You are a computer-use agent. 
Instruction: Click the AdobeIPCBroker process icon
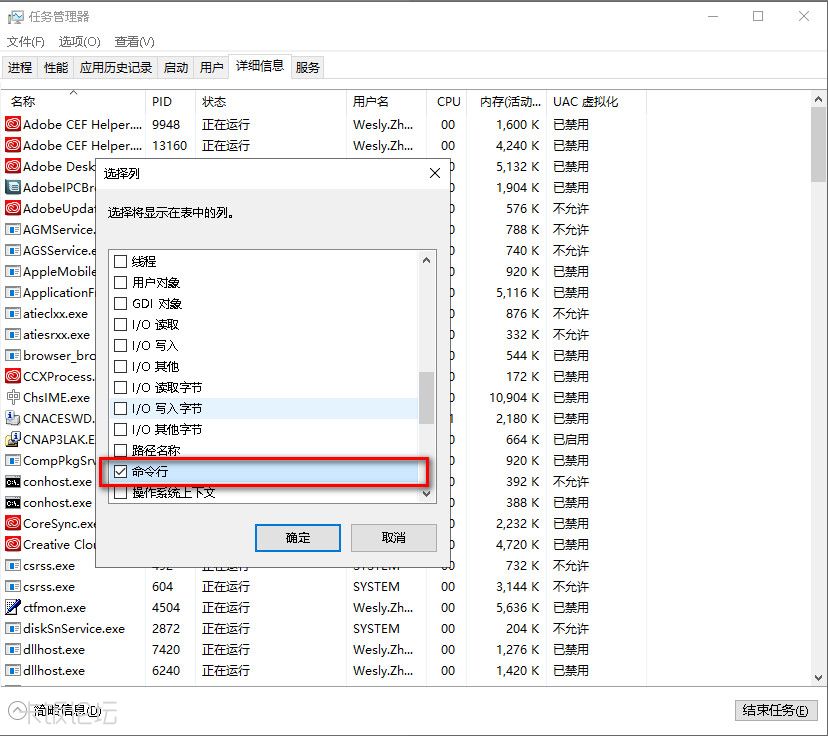pyautogui.click(x=13, y=187)
